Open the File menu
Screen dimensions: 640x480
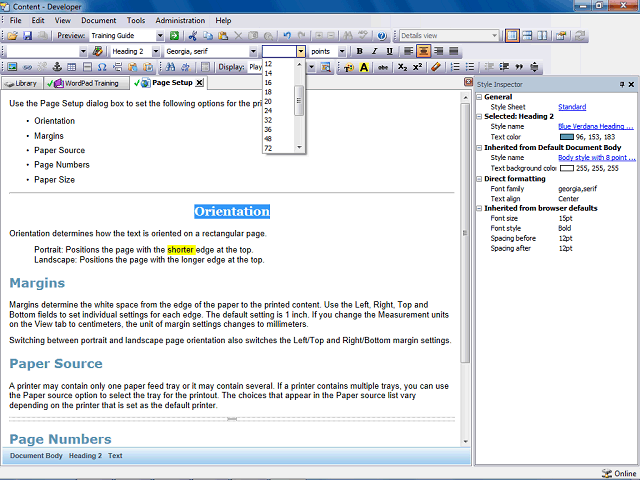(x=16, y=20)
